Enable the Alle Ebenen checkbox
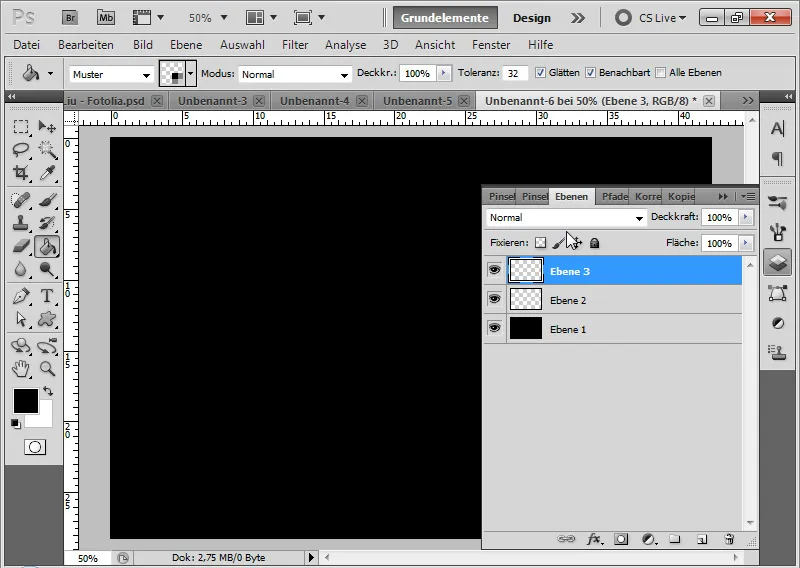This screenshot has width=800, height=568. (x=660, y=72)
